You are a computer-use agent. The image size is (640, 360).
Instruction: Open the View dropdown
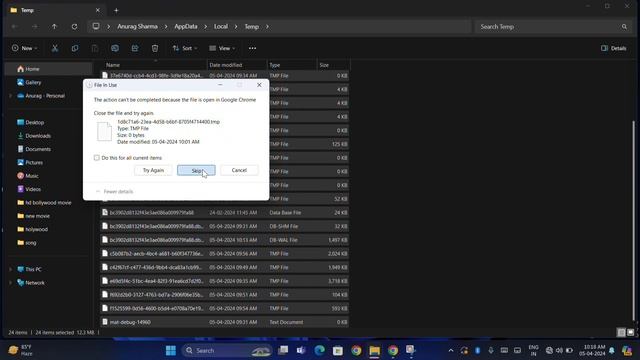[222, 48]
